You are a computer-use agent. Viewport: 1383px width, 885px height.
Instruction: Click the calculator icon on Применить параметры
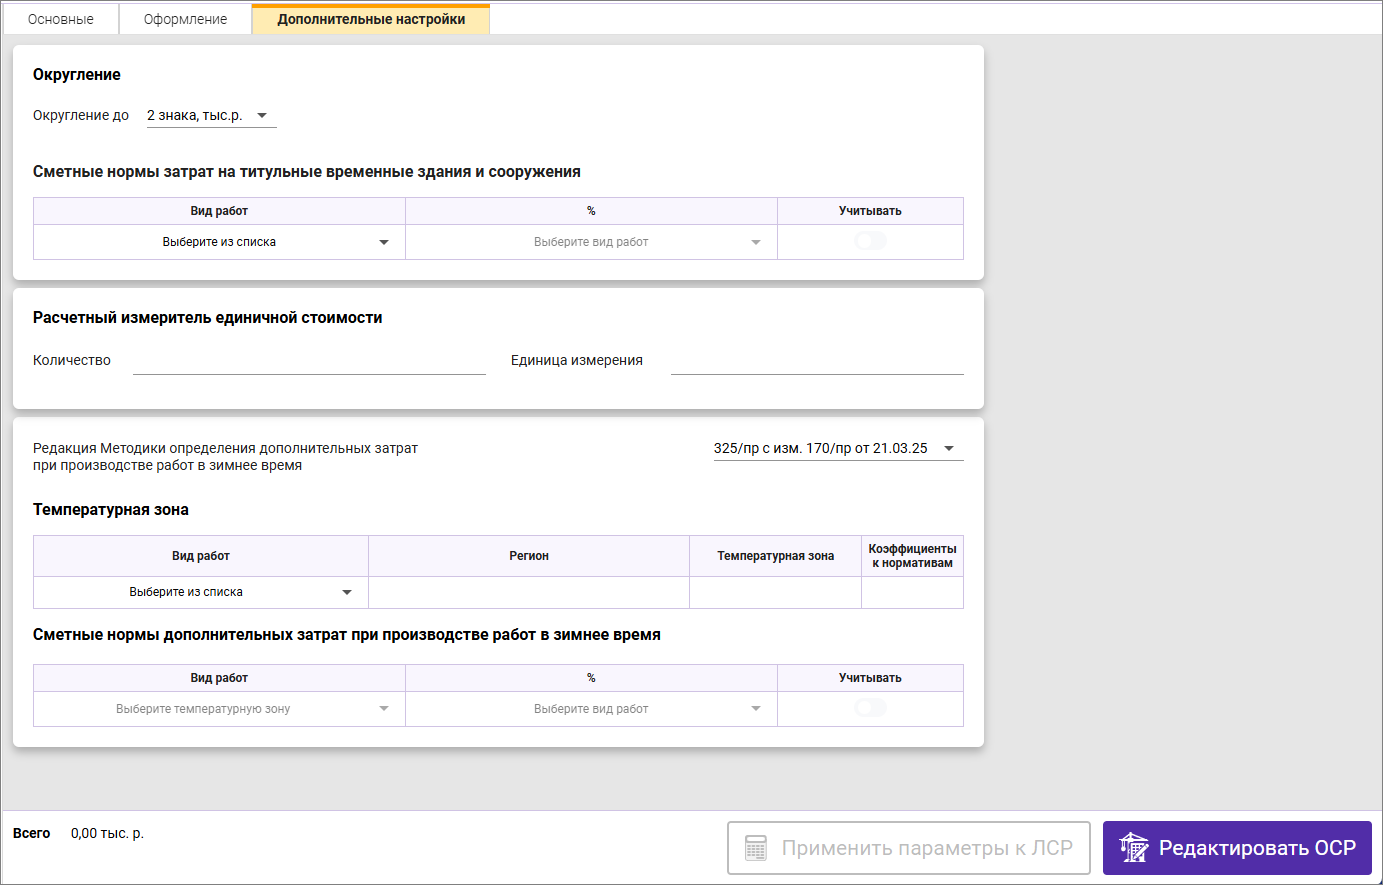click(x=756, y=849)
